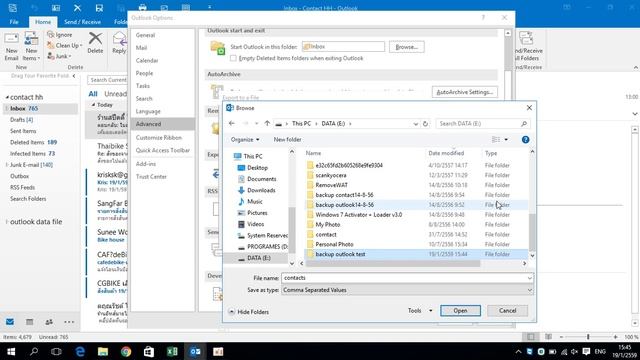Select Calendar category in Outlook Options
This screenshot has width=640, height=360.
pyautogui.click(x=147, y=60)
